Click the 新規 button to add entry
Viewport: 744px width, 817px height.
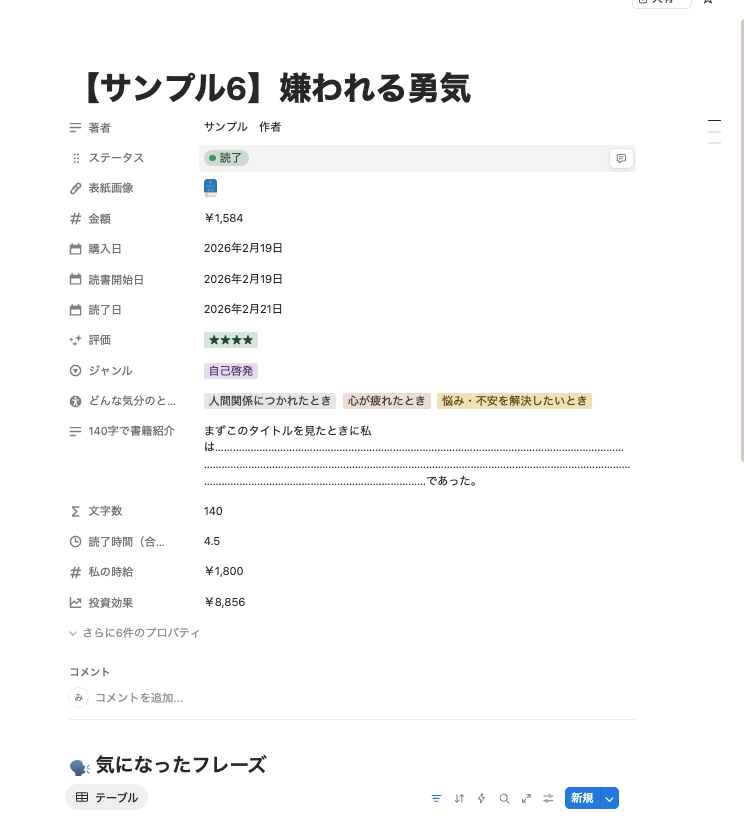(x=581, y=798)
